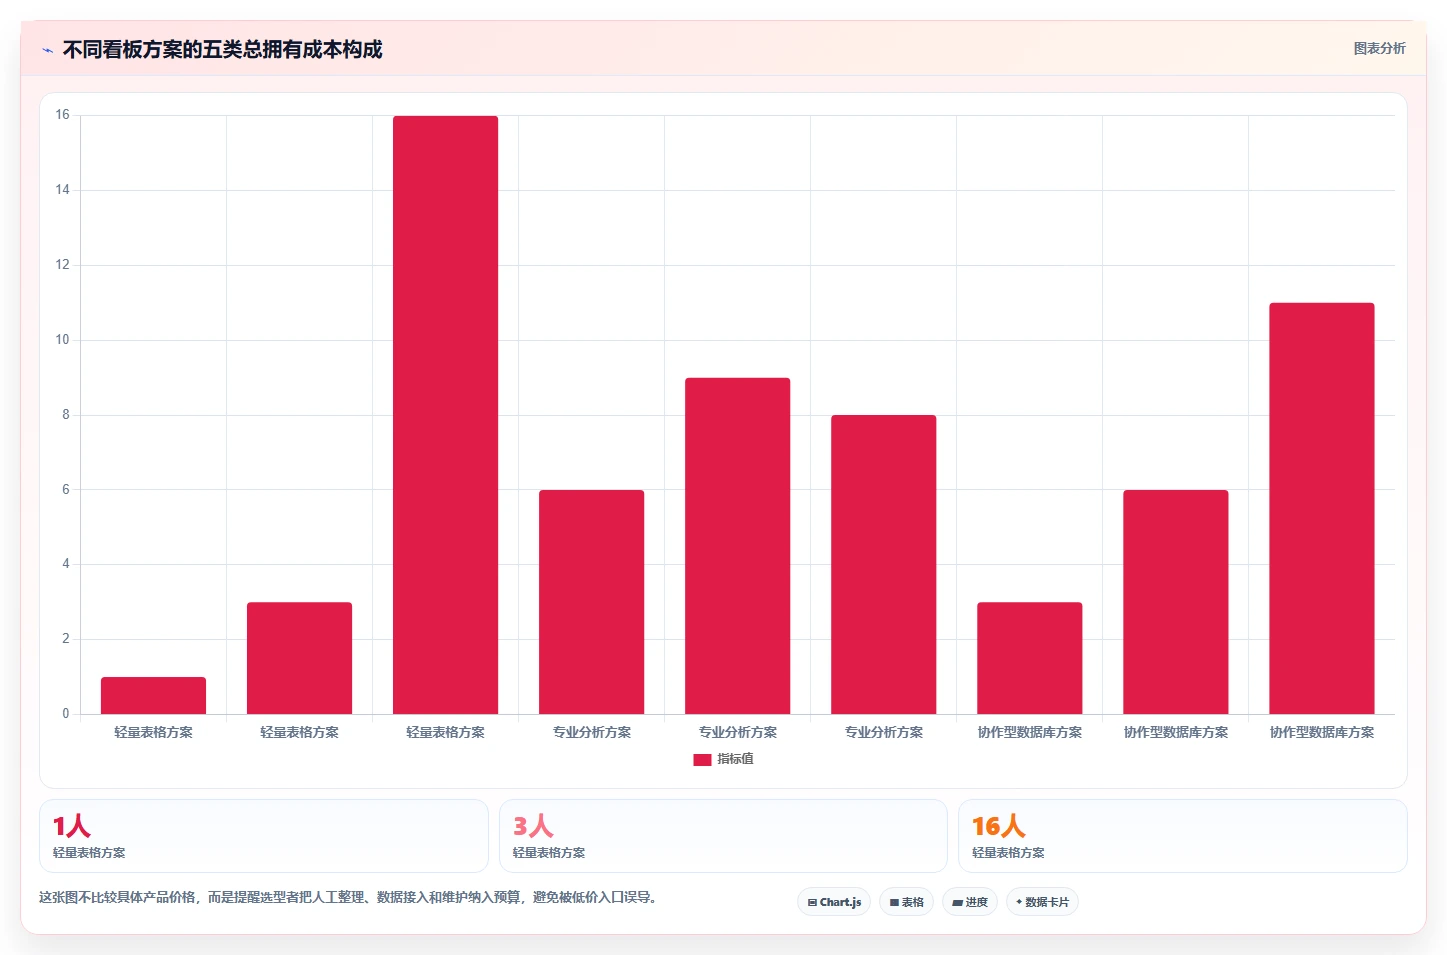Click the 专业分析方案 bar with value 6
Screen dimensions: 1447x955
(591, 602)
